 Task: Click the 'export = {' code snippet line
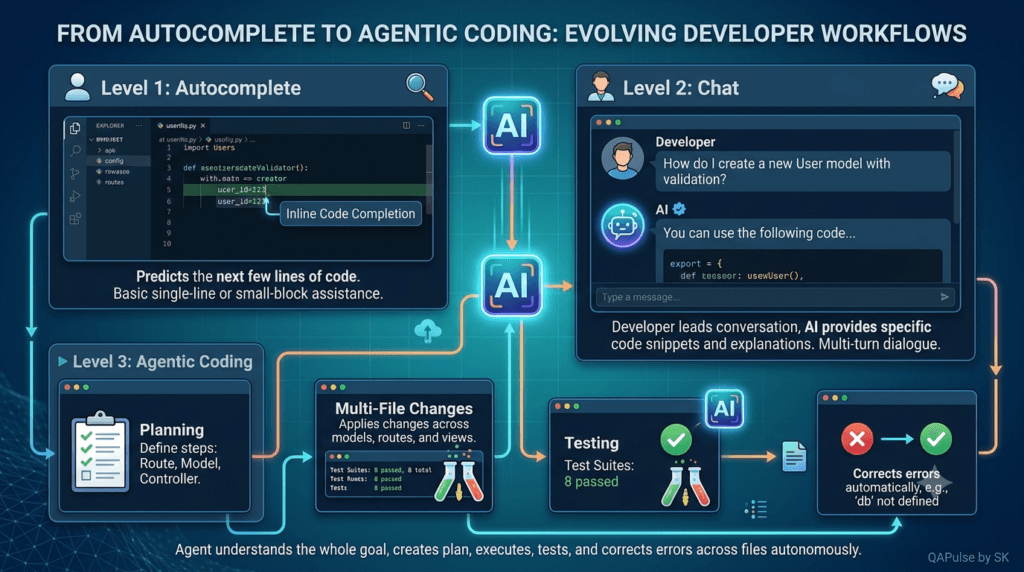click(x=696, y=264)
